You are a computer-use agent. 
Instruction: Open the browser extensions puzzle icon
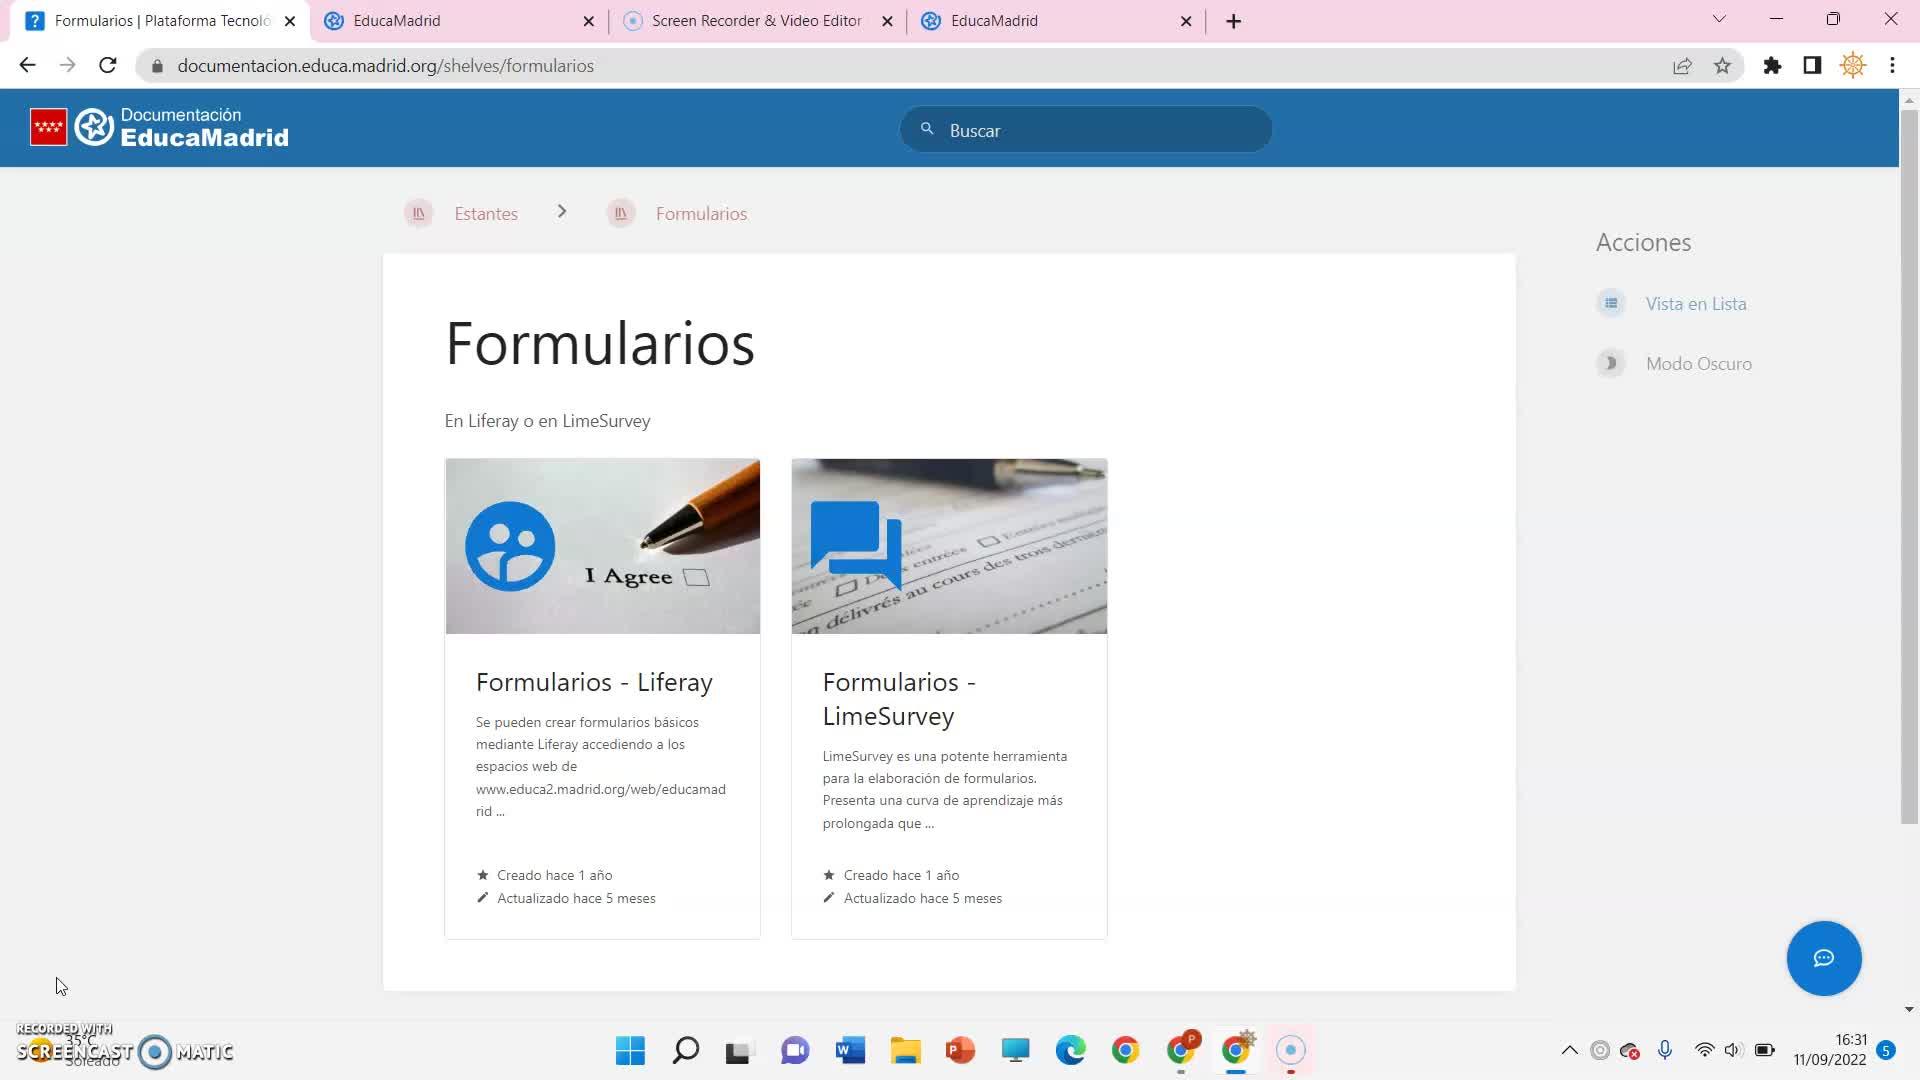point(1772,66)
